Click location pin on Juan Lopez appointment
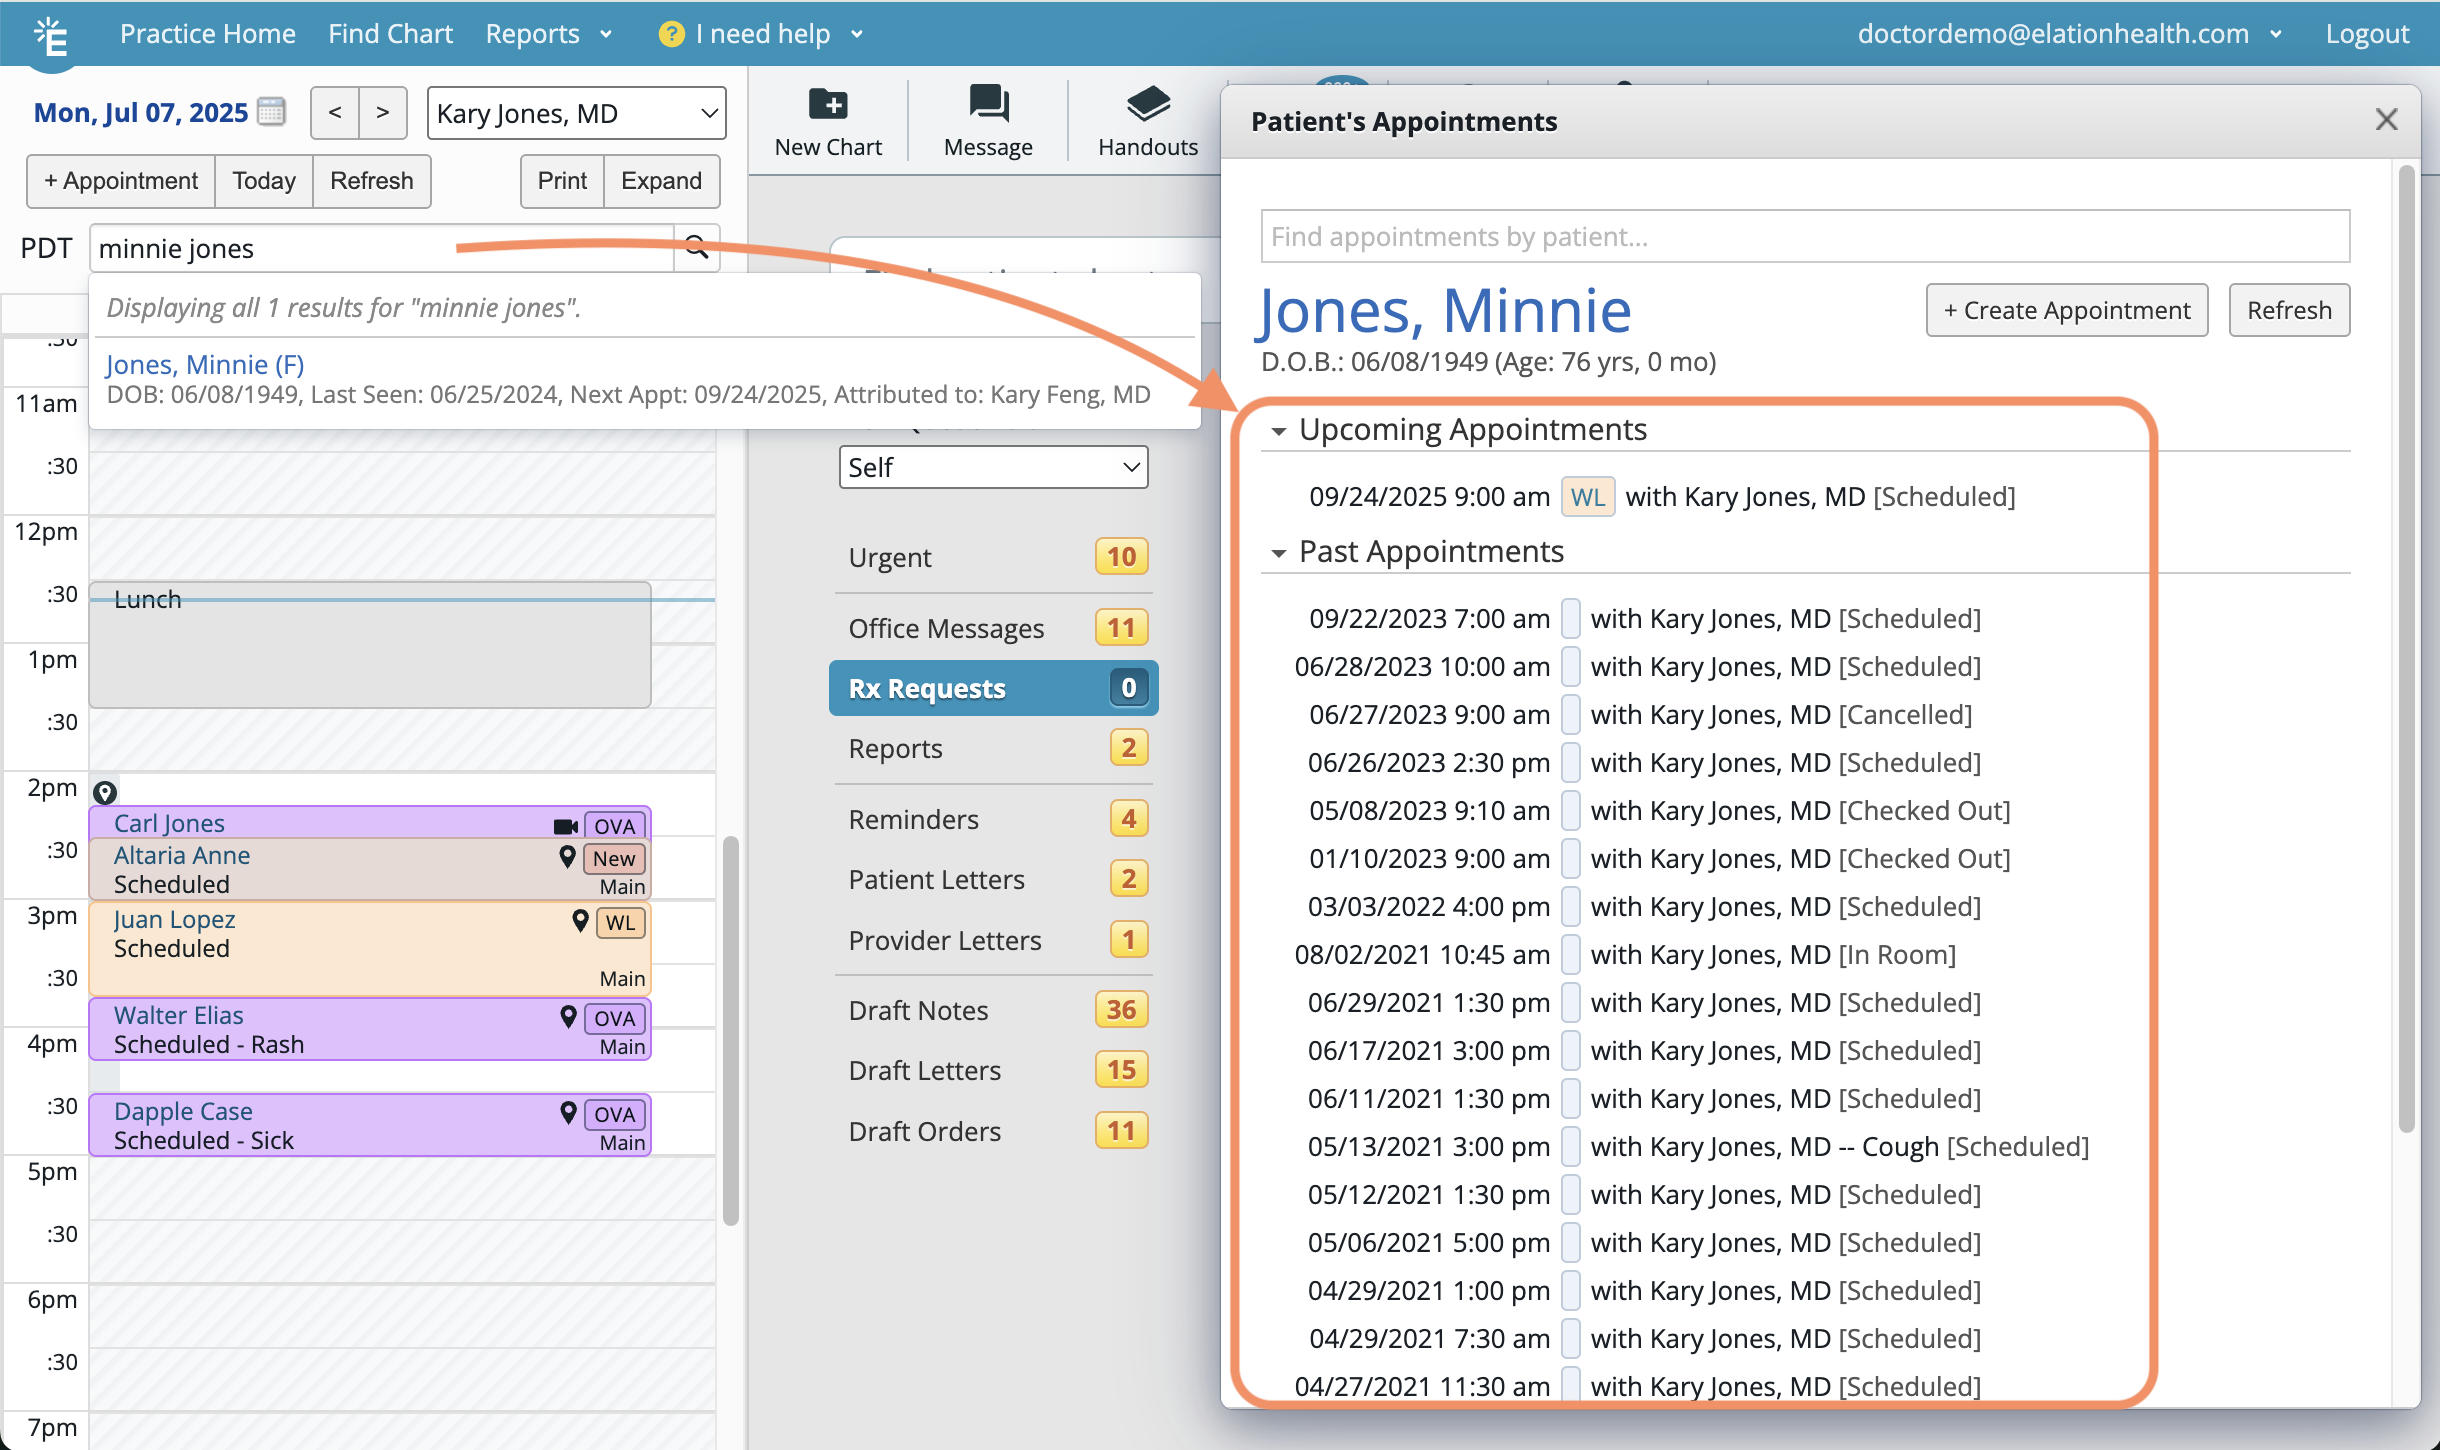The image size is (2440, 1450). coord(580,921)
